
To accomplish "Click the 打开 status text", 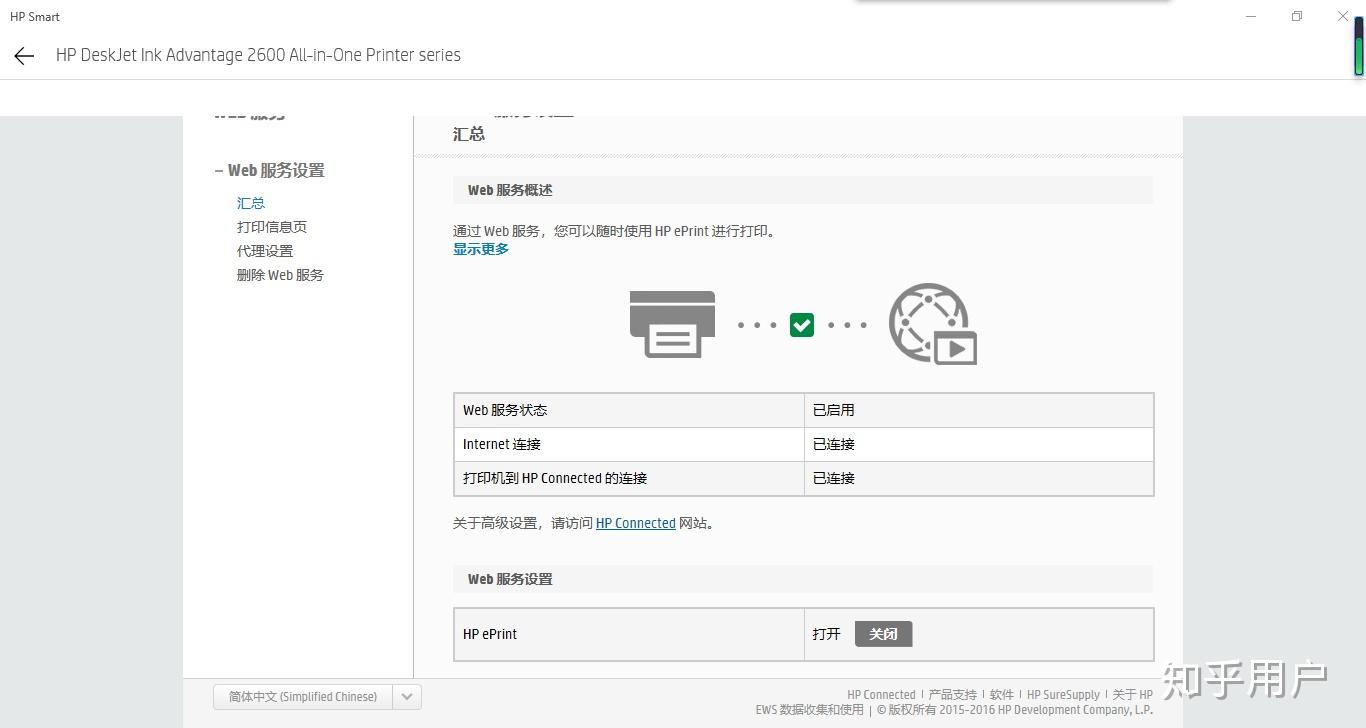I will click(827, 634).
